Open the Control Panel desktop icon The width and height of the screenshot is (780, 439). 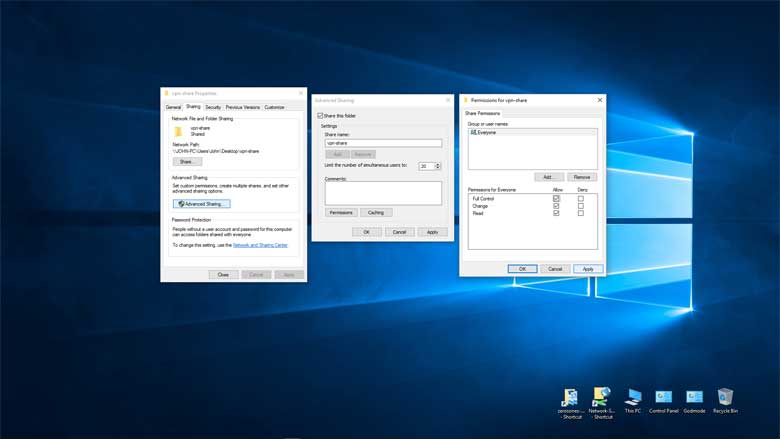663,397
